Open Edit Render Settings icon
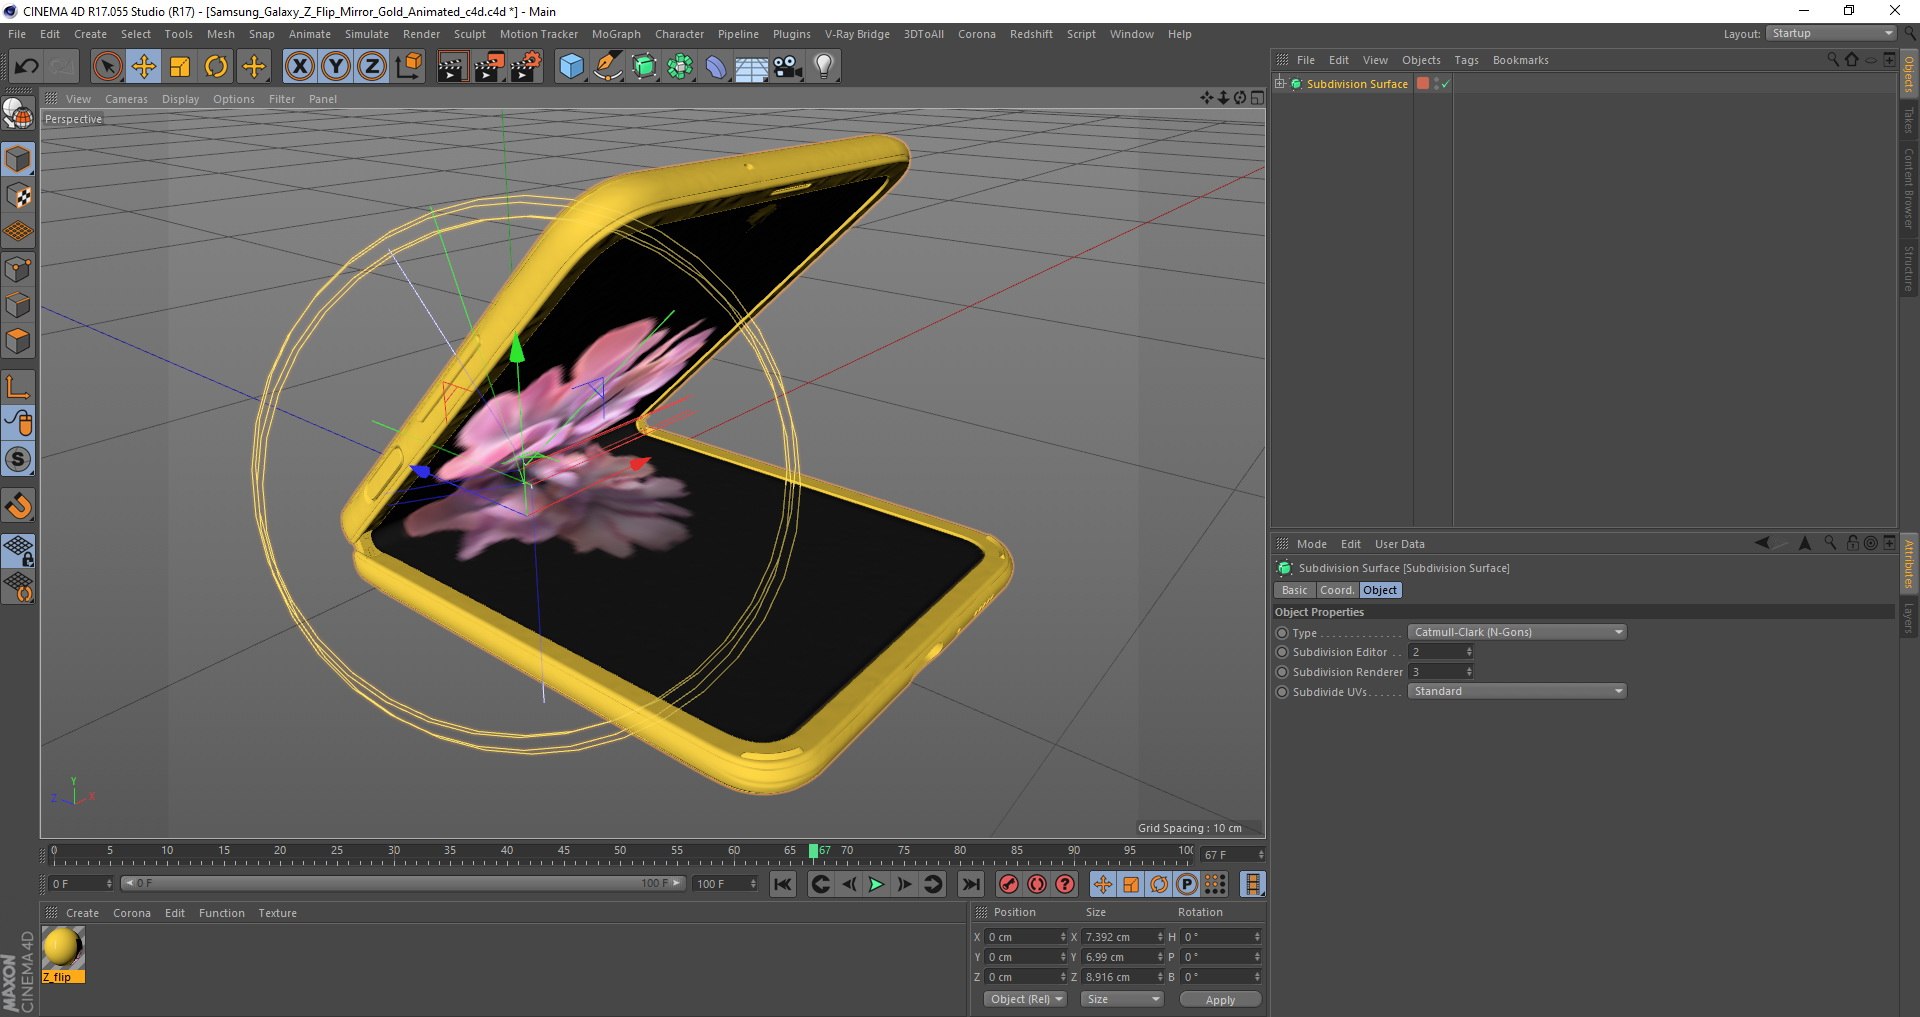 click(x=526, y=67)
